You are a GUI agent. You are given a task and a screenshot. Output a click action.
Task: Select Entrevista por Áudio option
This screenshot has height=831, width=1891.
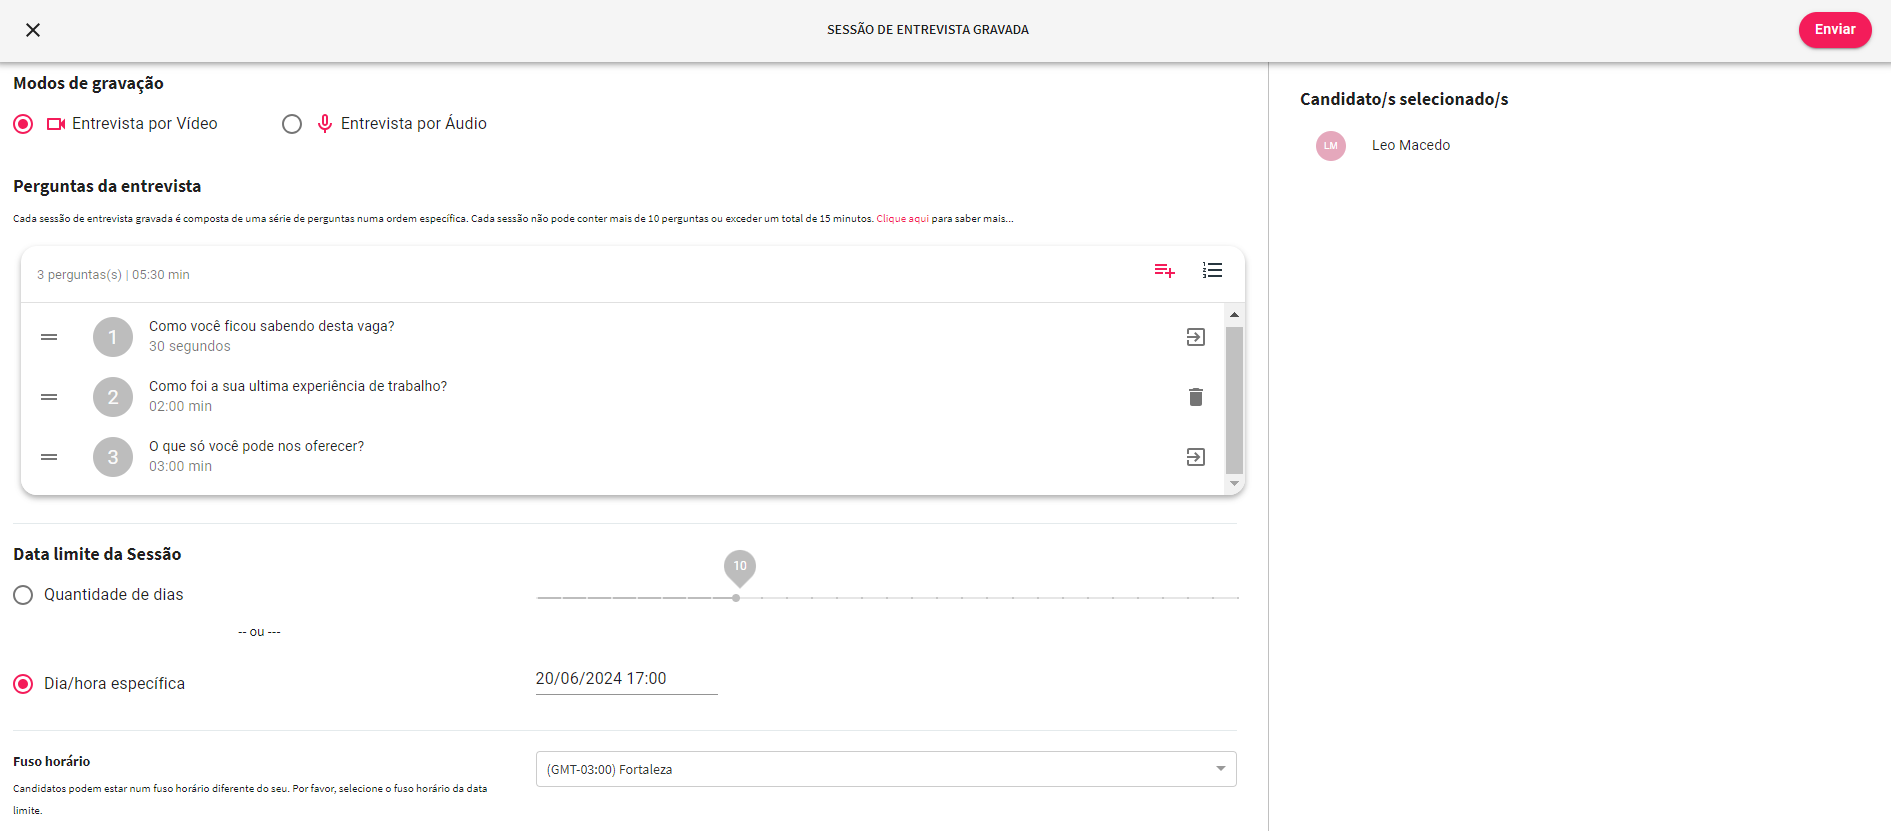tap(292, 124)
